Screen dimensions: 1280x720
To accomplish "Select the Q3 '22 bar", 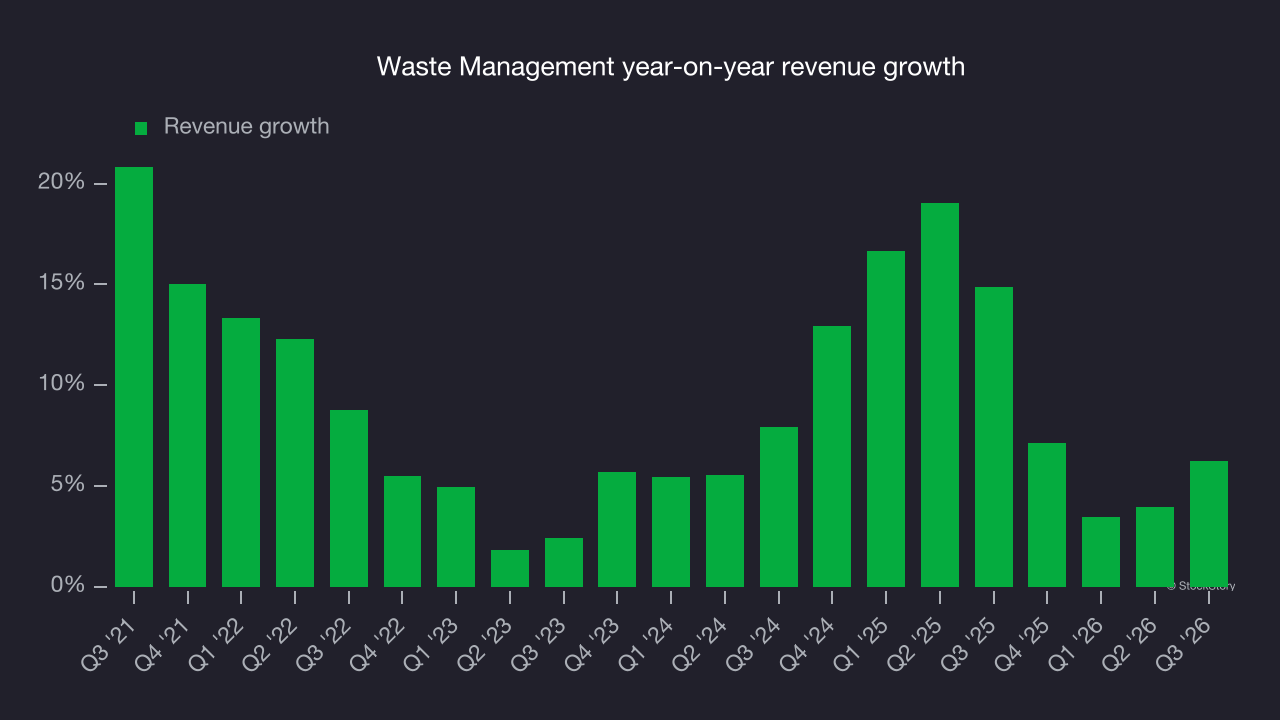I will point(349,498).
